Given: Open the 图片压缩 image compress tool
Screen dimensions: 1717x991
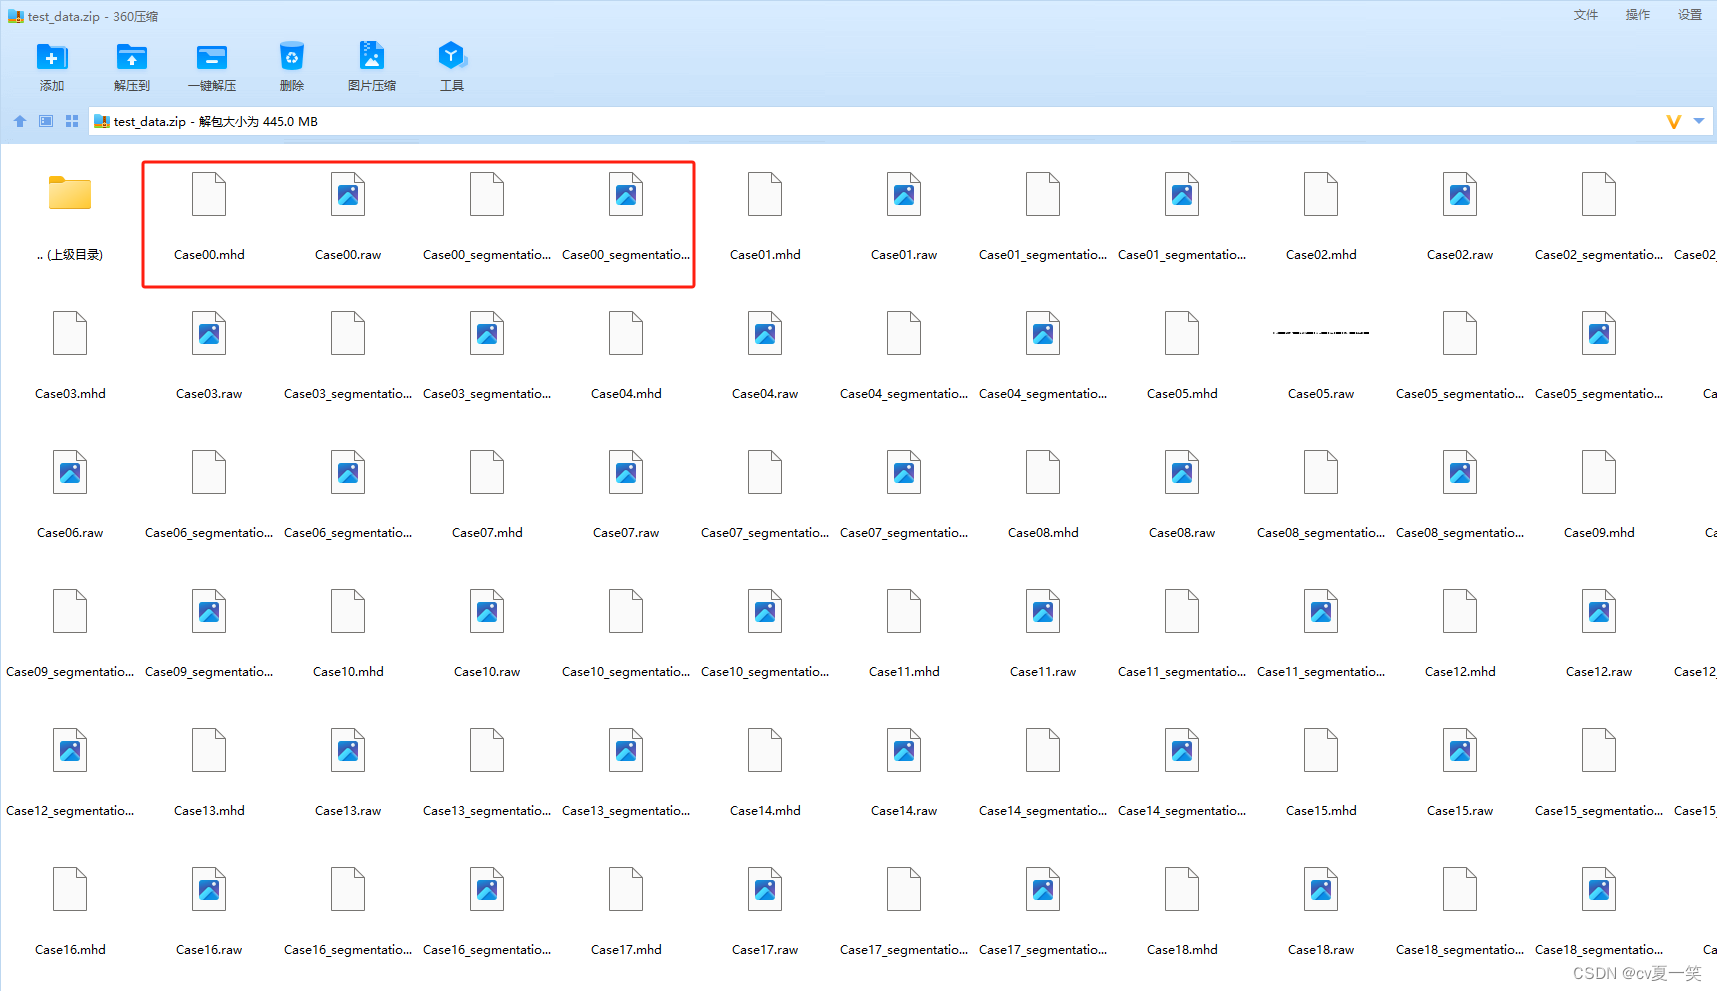Looking at the screenshot, I should coord(372,57).
